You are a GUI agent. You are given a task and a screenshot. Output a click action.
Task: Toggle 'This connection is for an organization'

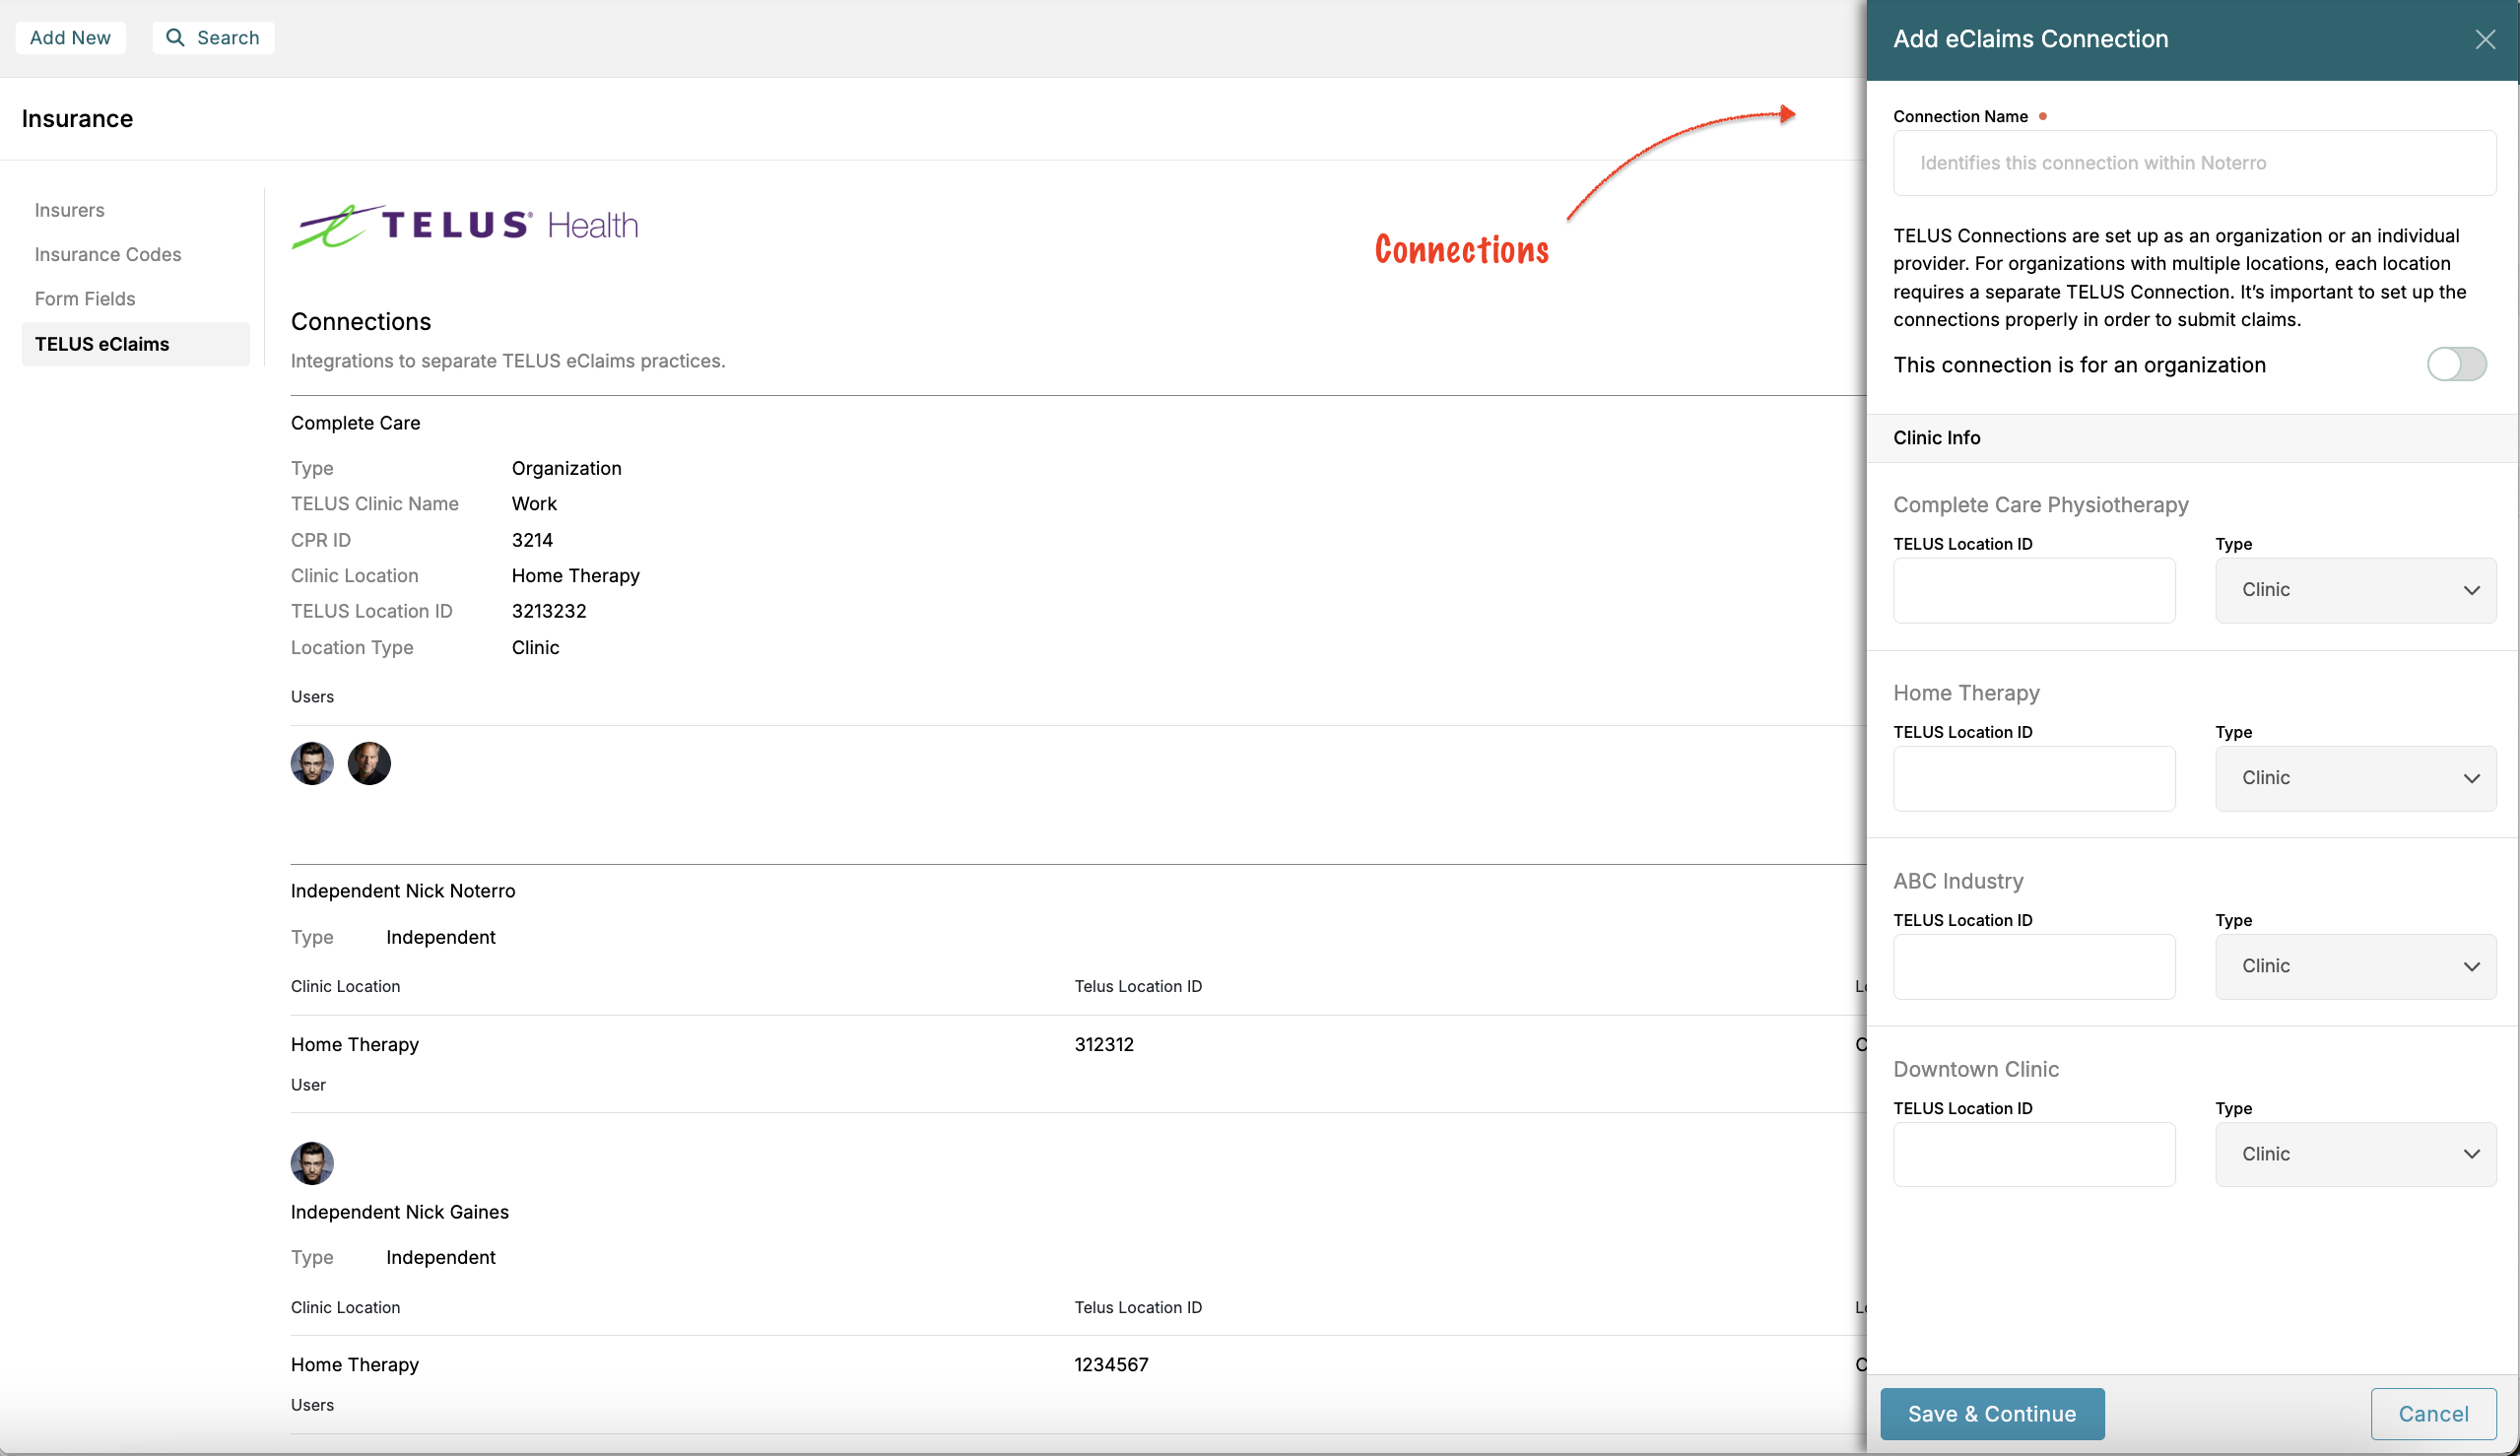pyautogui.click(x=2456, y=364)
